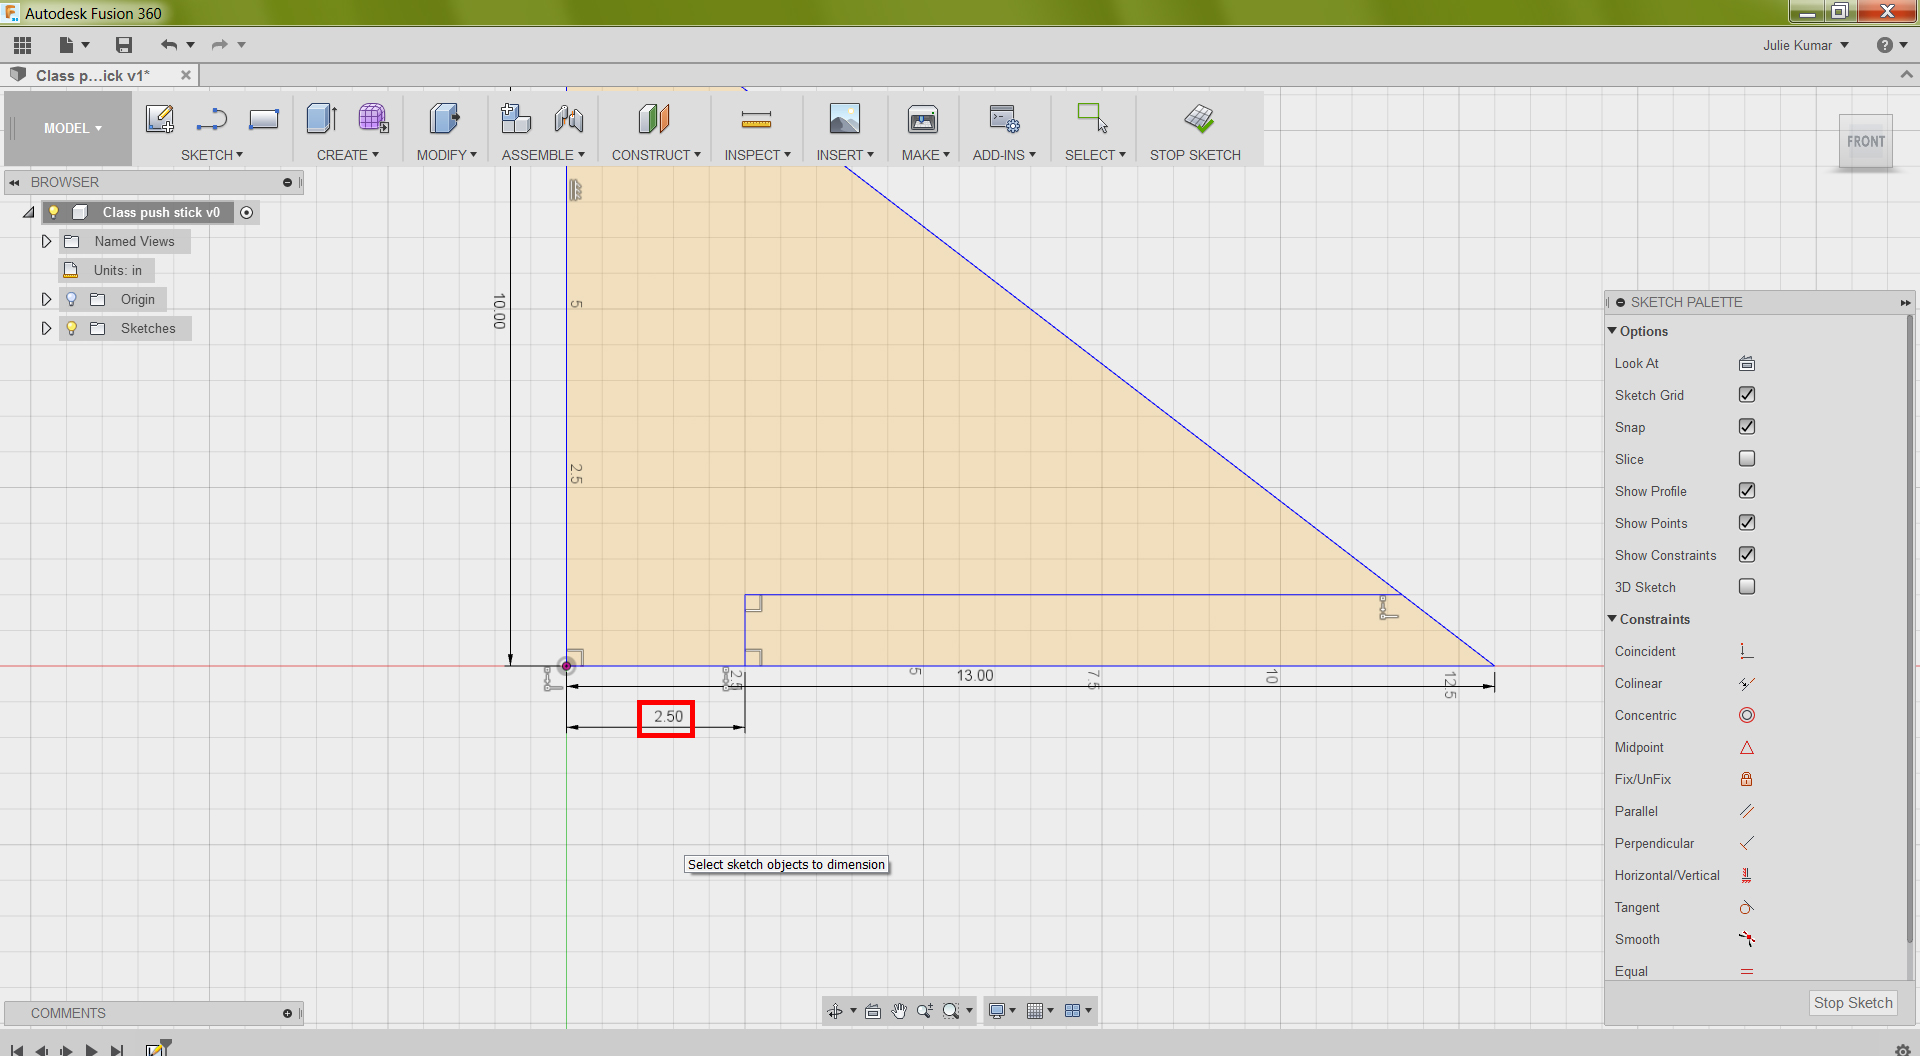Image resolution: width=1920 pixels, height=1056 pixels.
Task: Click the construction plane icon
Action: coord(654,119)
